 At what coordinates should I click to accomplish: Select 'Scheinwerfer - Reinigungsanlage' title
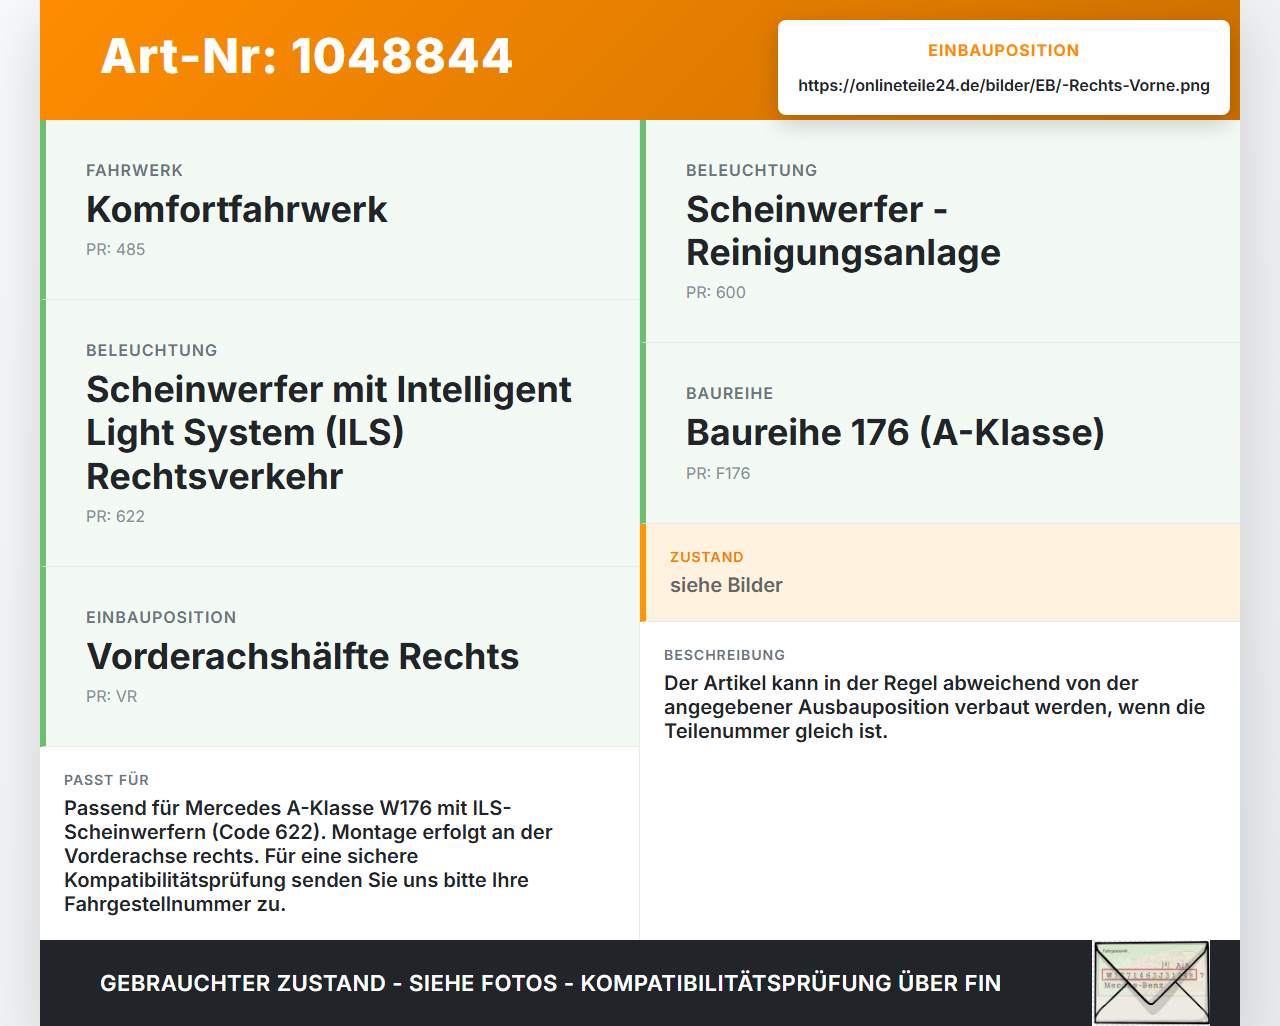coord(843,231)
